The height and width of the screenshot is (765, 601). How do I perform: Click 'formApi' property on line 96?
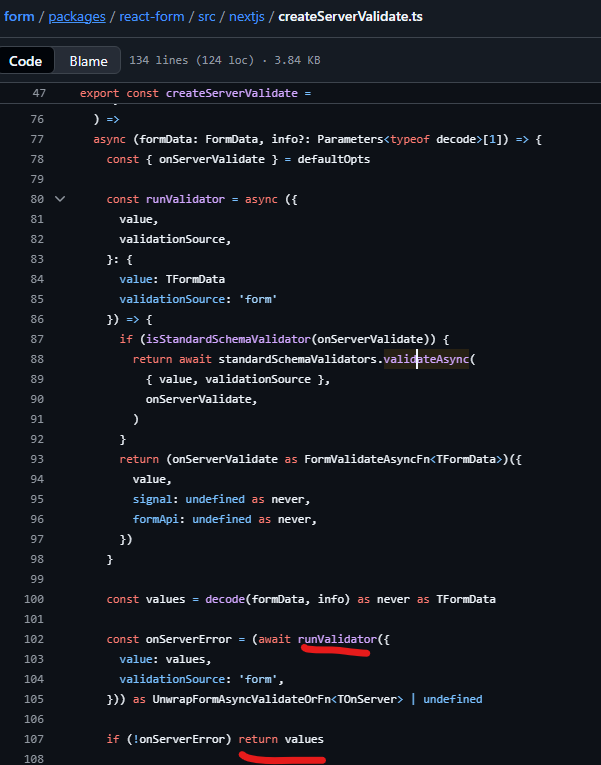pyautogui.click(x=156, y=519)
